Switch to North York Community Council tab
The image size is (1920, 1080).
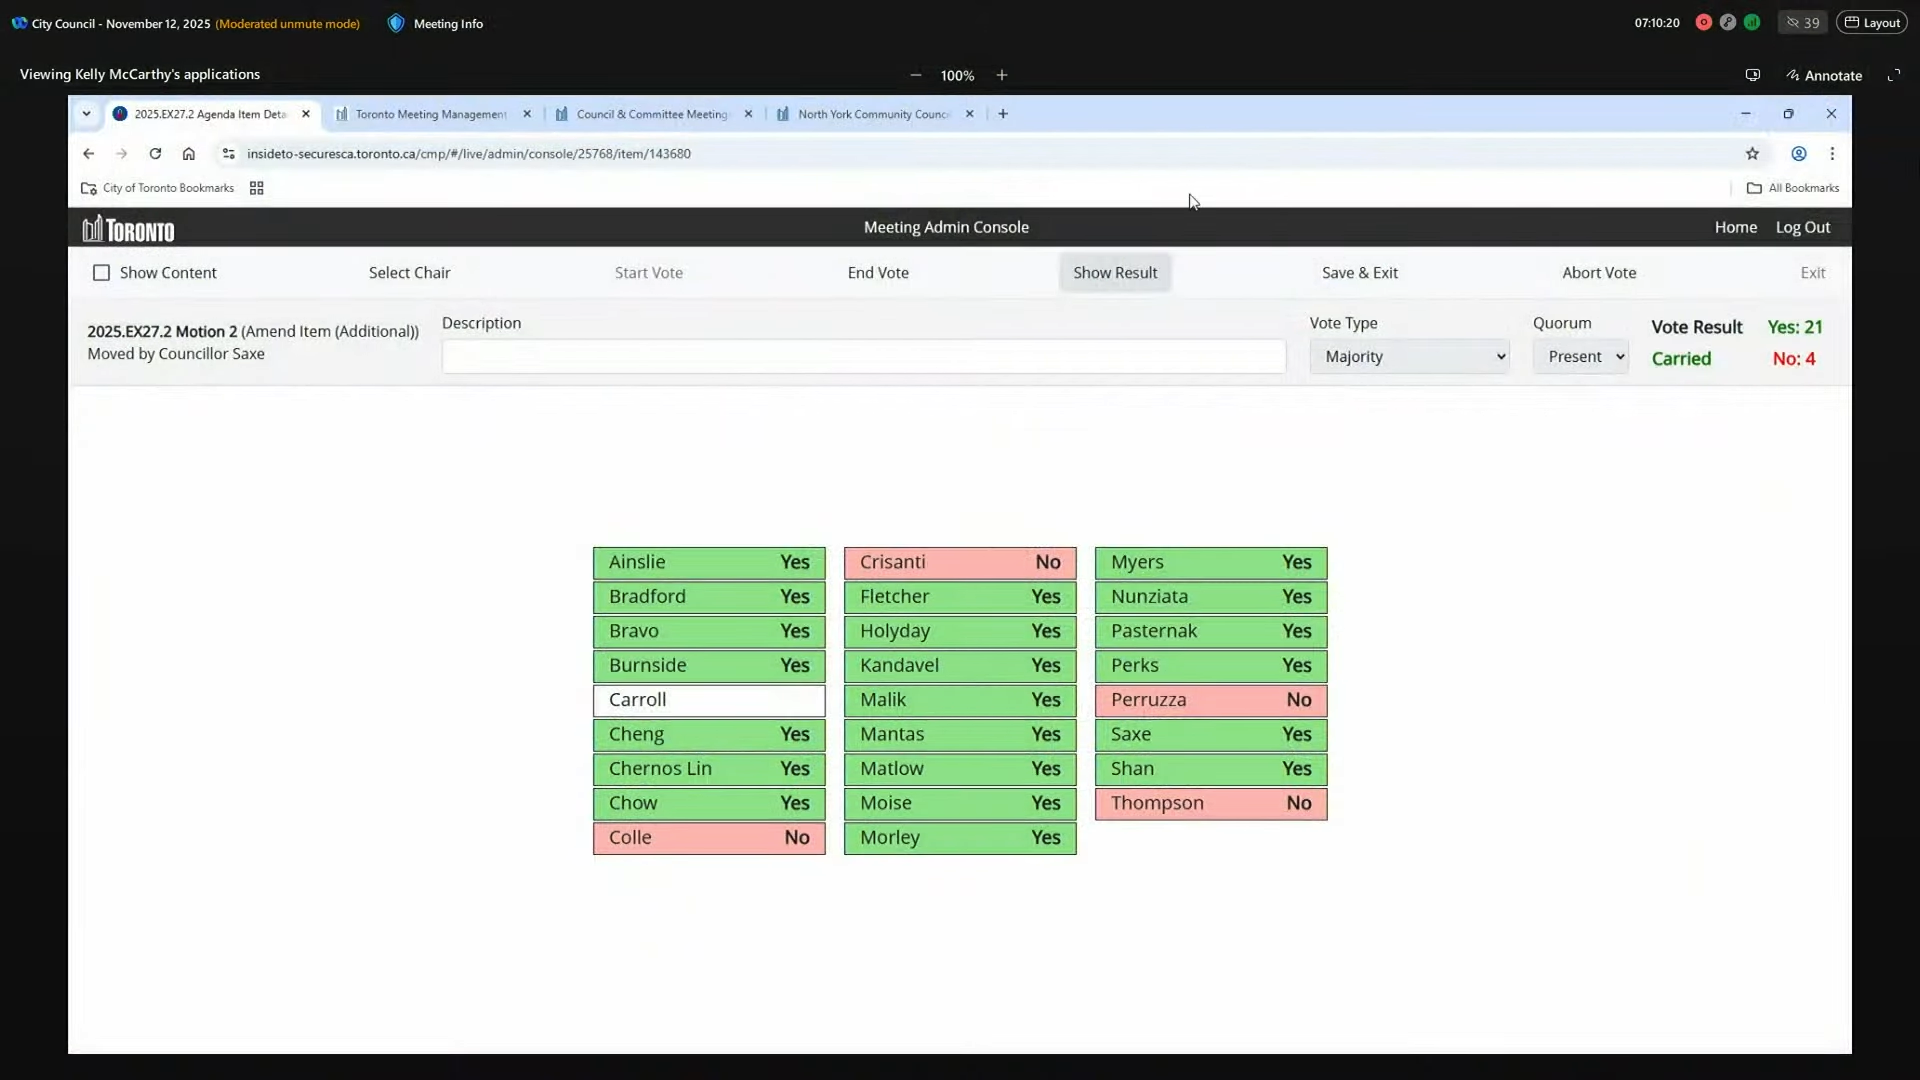[x=872, y=114]
